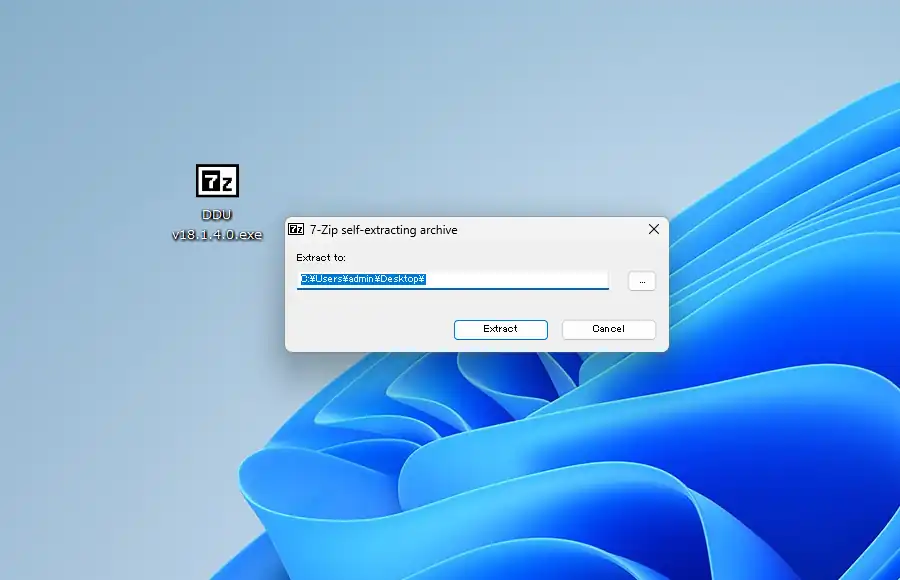Image resolution: width=900 pixels, height=580 pixels.
Task: Close the 7-Zip self-extracting archive dialog
Action: coord(654,229)
